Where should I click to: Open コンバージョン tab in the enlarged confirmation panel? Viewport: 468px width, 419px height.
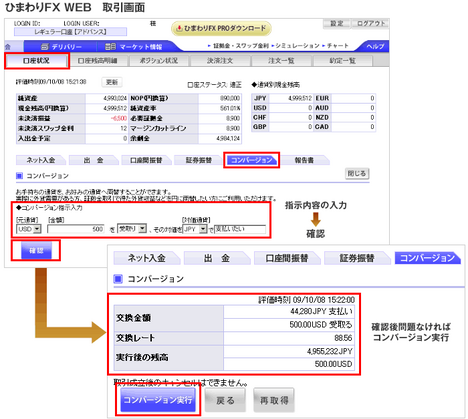point(427,258)
